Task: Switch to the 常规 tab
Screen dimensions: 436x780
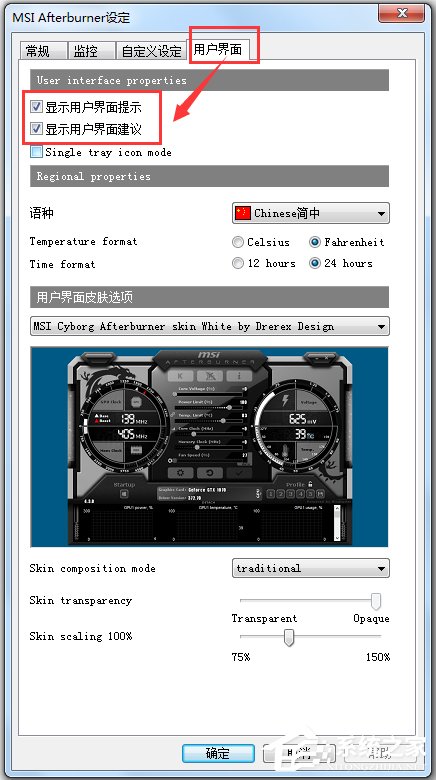Action: 43,51
